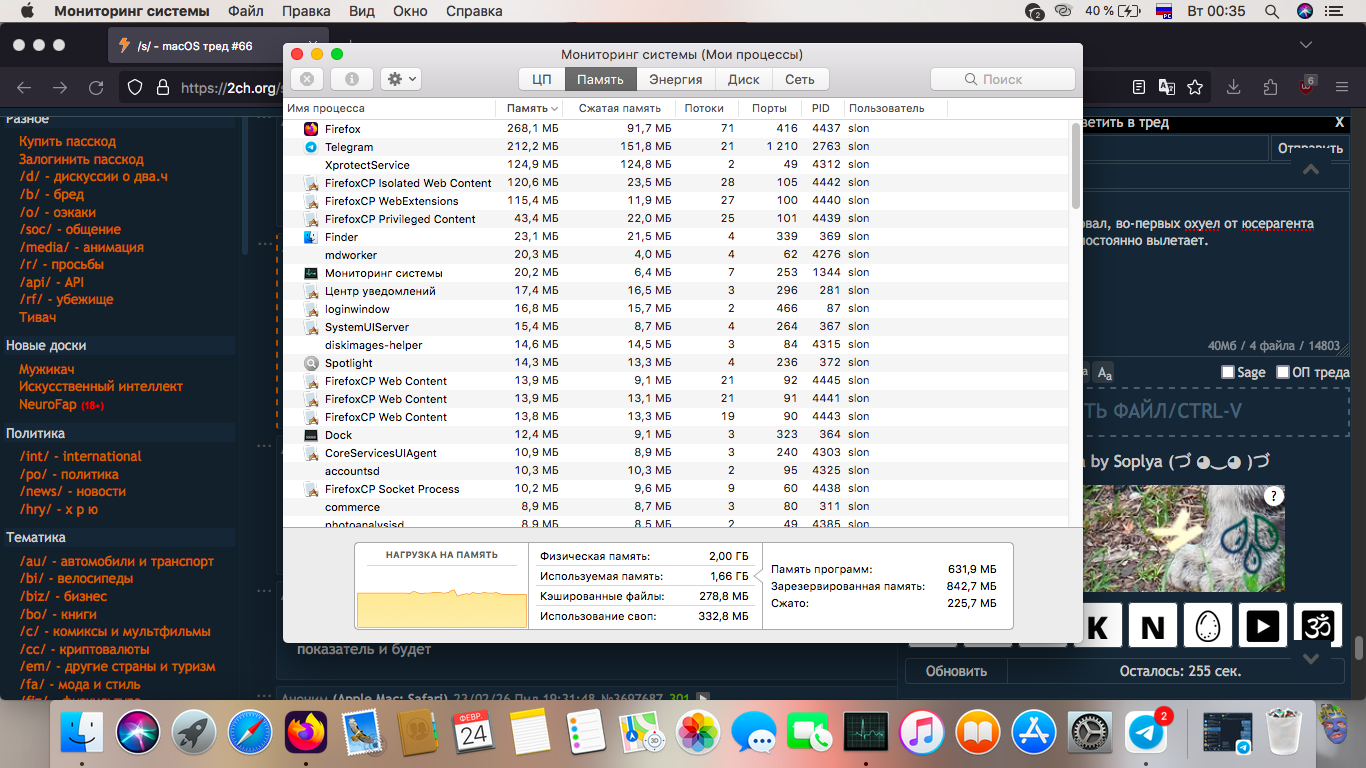Click Память column header sort arrow
The image size is (1366, 768).
pos(554,108)
